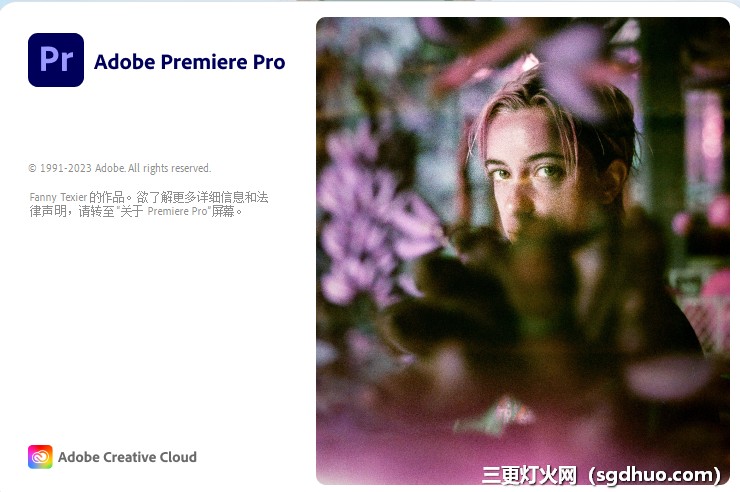Click the word "Premiere" in the title

[x=204, y=62]
